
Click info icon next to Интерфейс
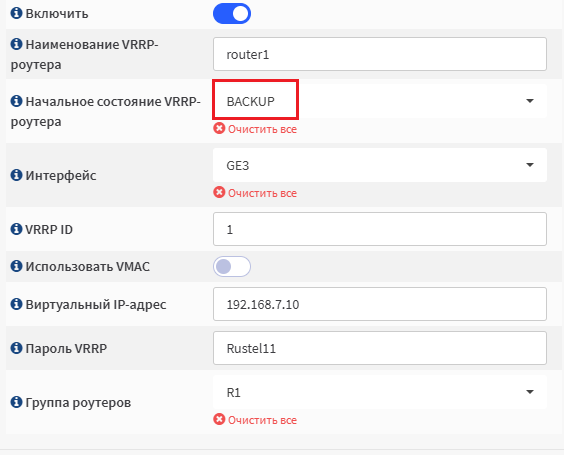tap(16, 175)
